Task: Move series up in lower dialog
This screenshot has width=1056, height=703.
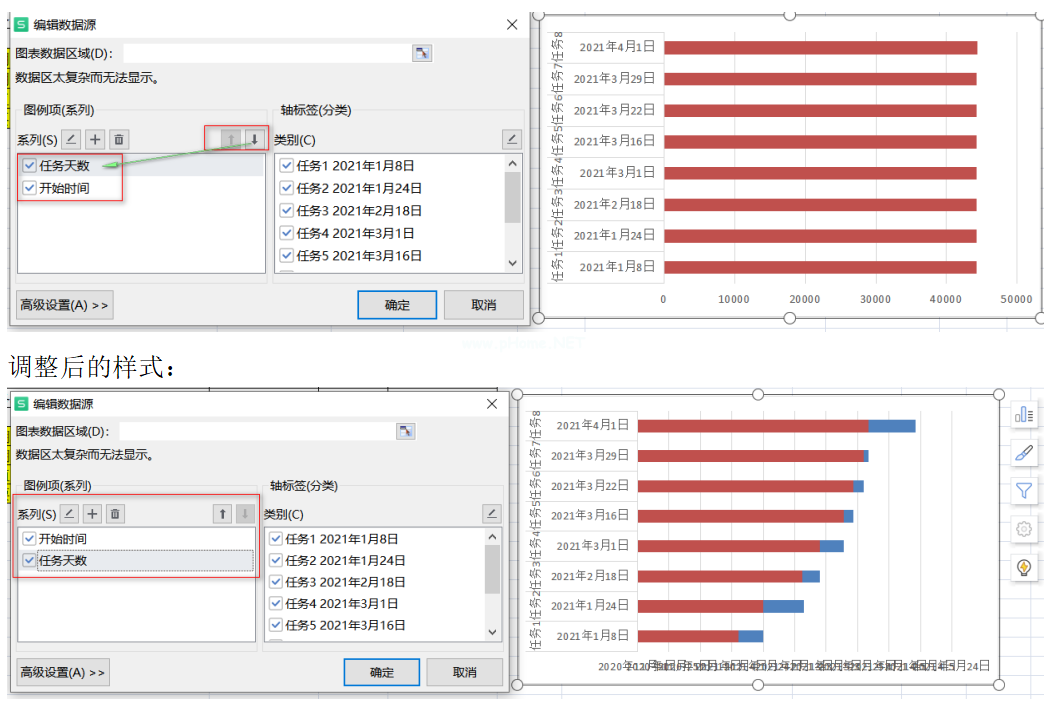Action: 222,514
